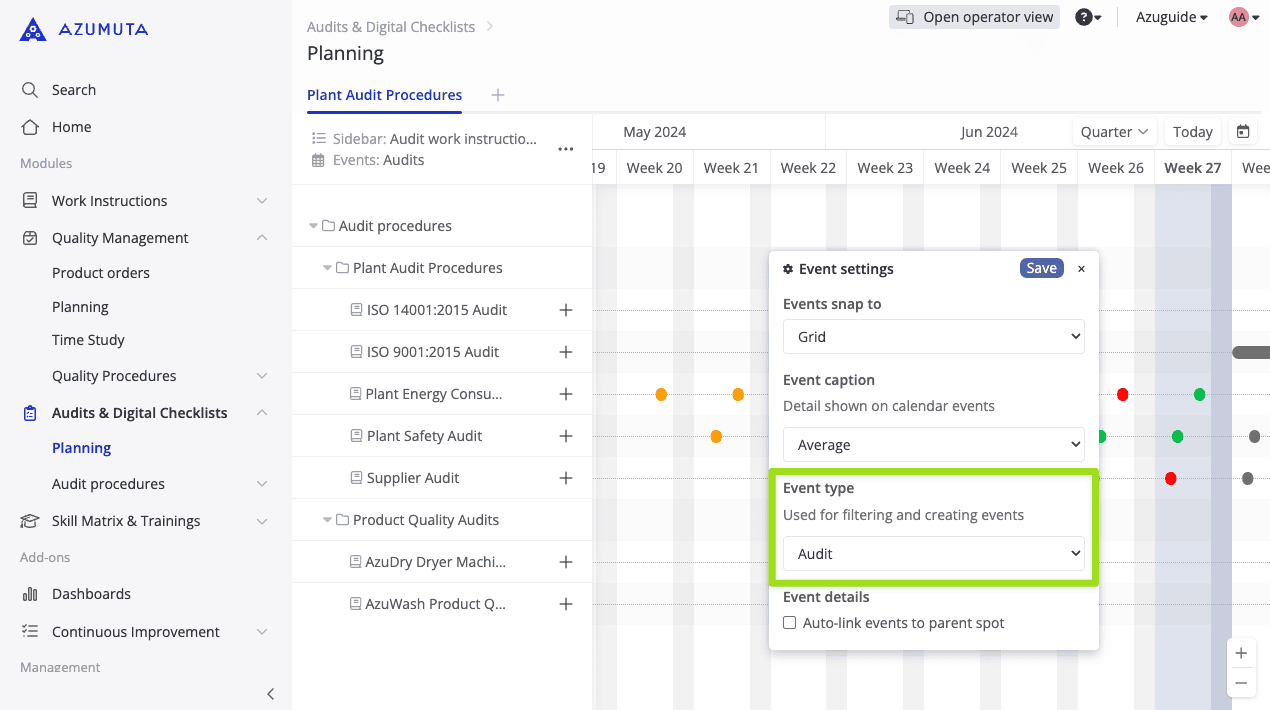Open the help question mark menu
This screenshot has width=1270, height=710.
pyautogui.click(x=1088, y=17)
